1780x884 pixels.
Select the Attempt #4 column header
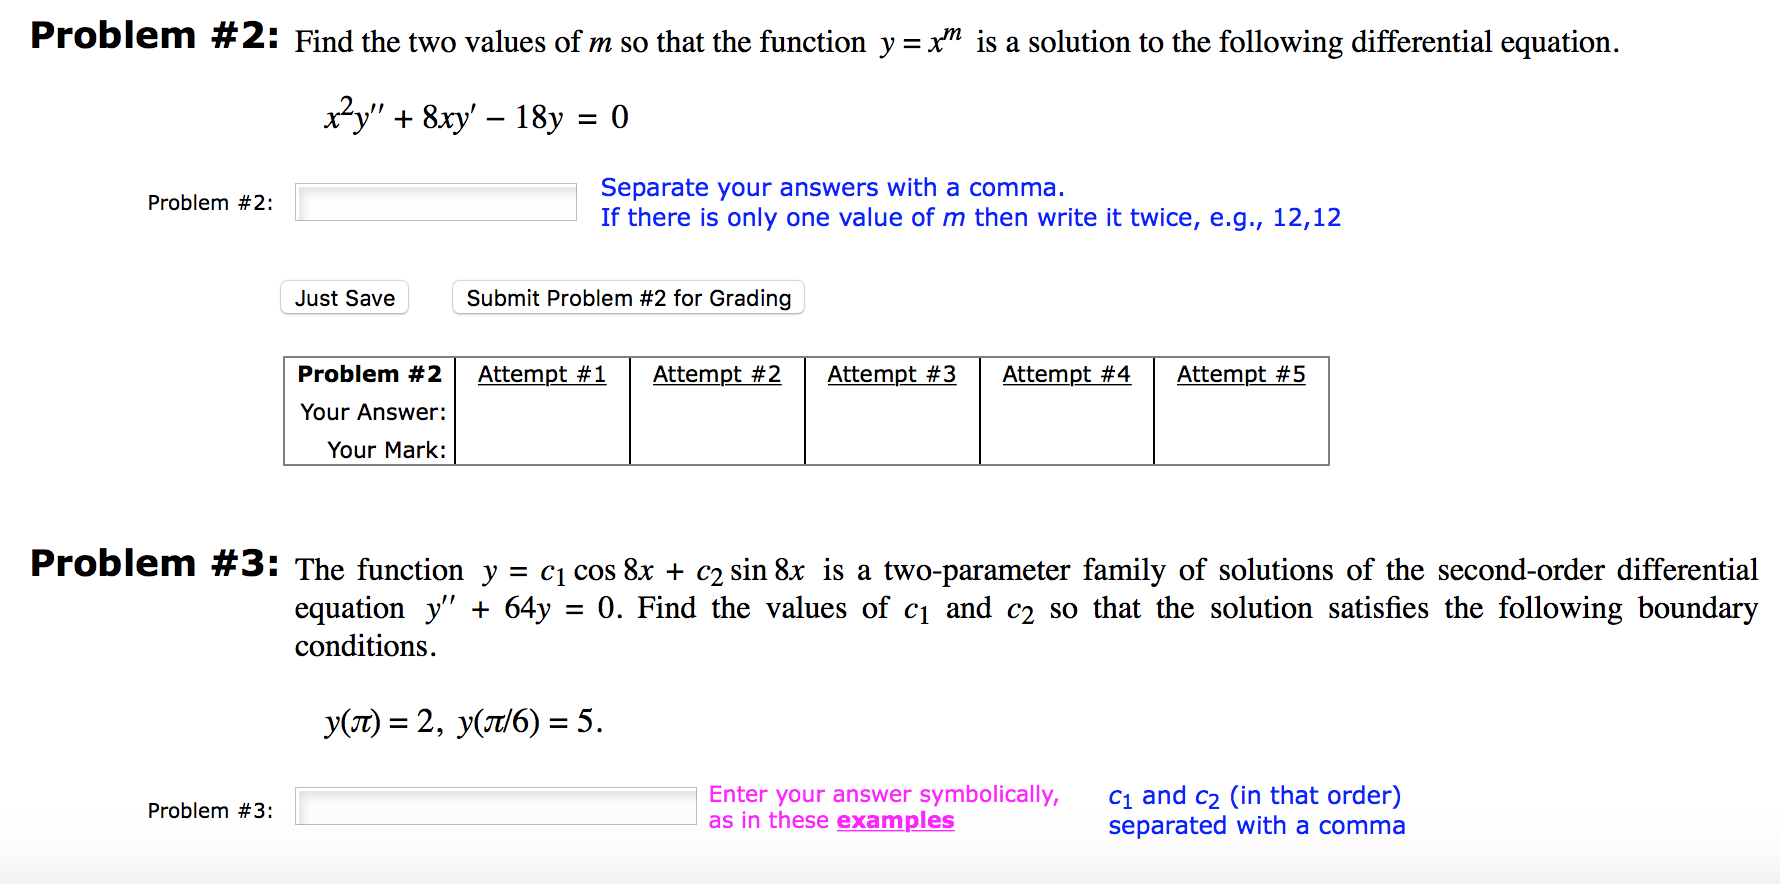pos(1066,374)
